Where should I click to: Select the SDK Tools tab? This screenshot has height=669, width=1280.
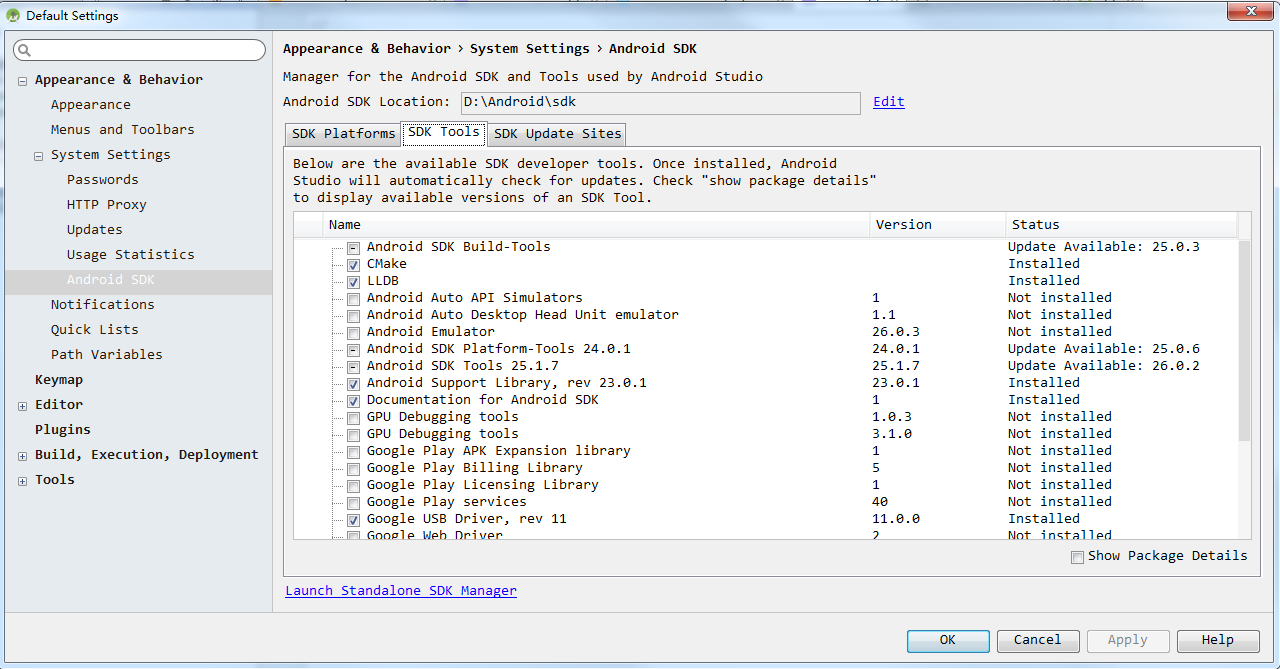pos(444,132)
